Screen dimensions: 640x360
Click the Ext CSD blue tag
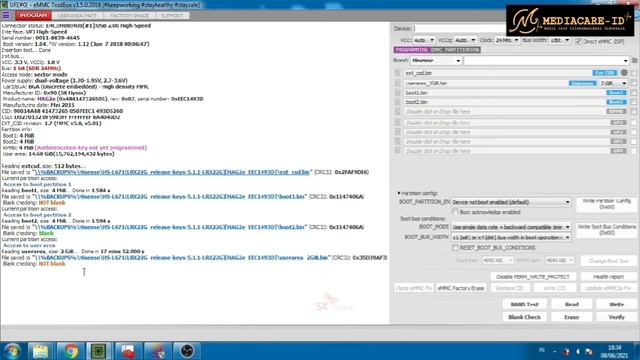(x=604, y=73)
